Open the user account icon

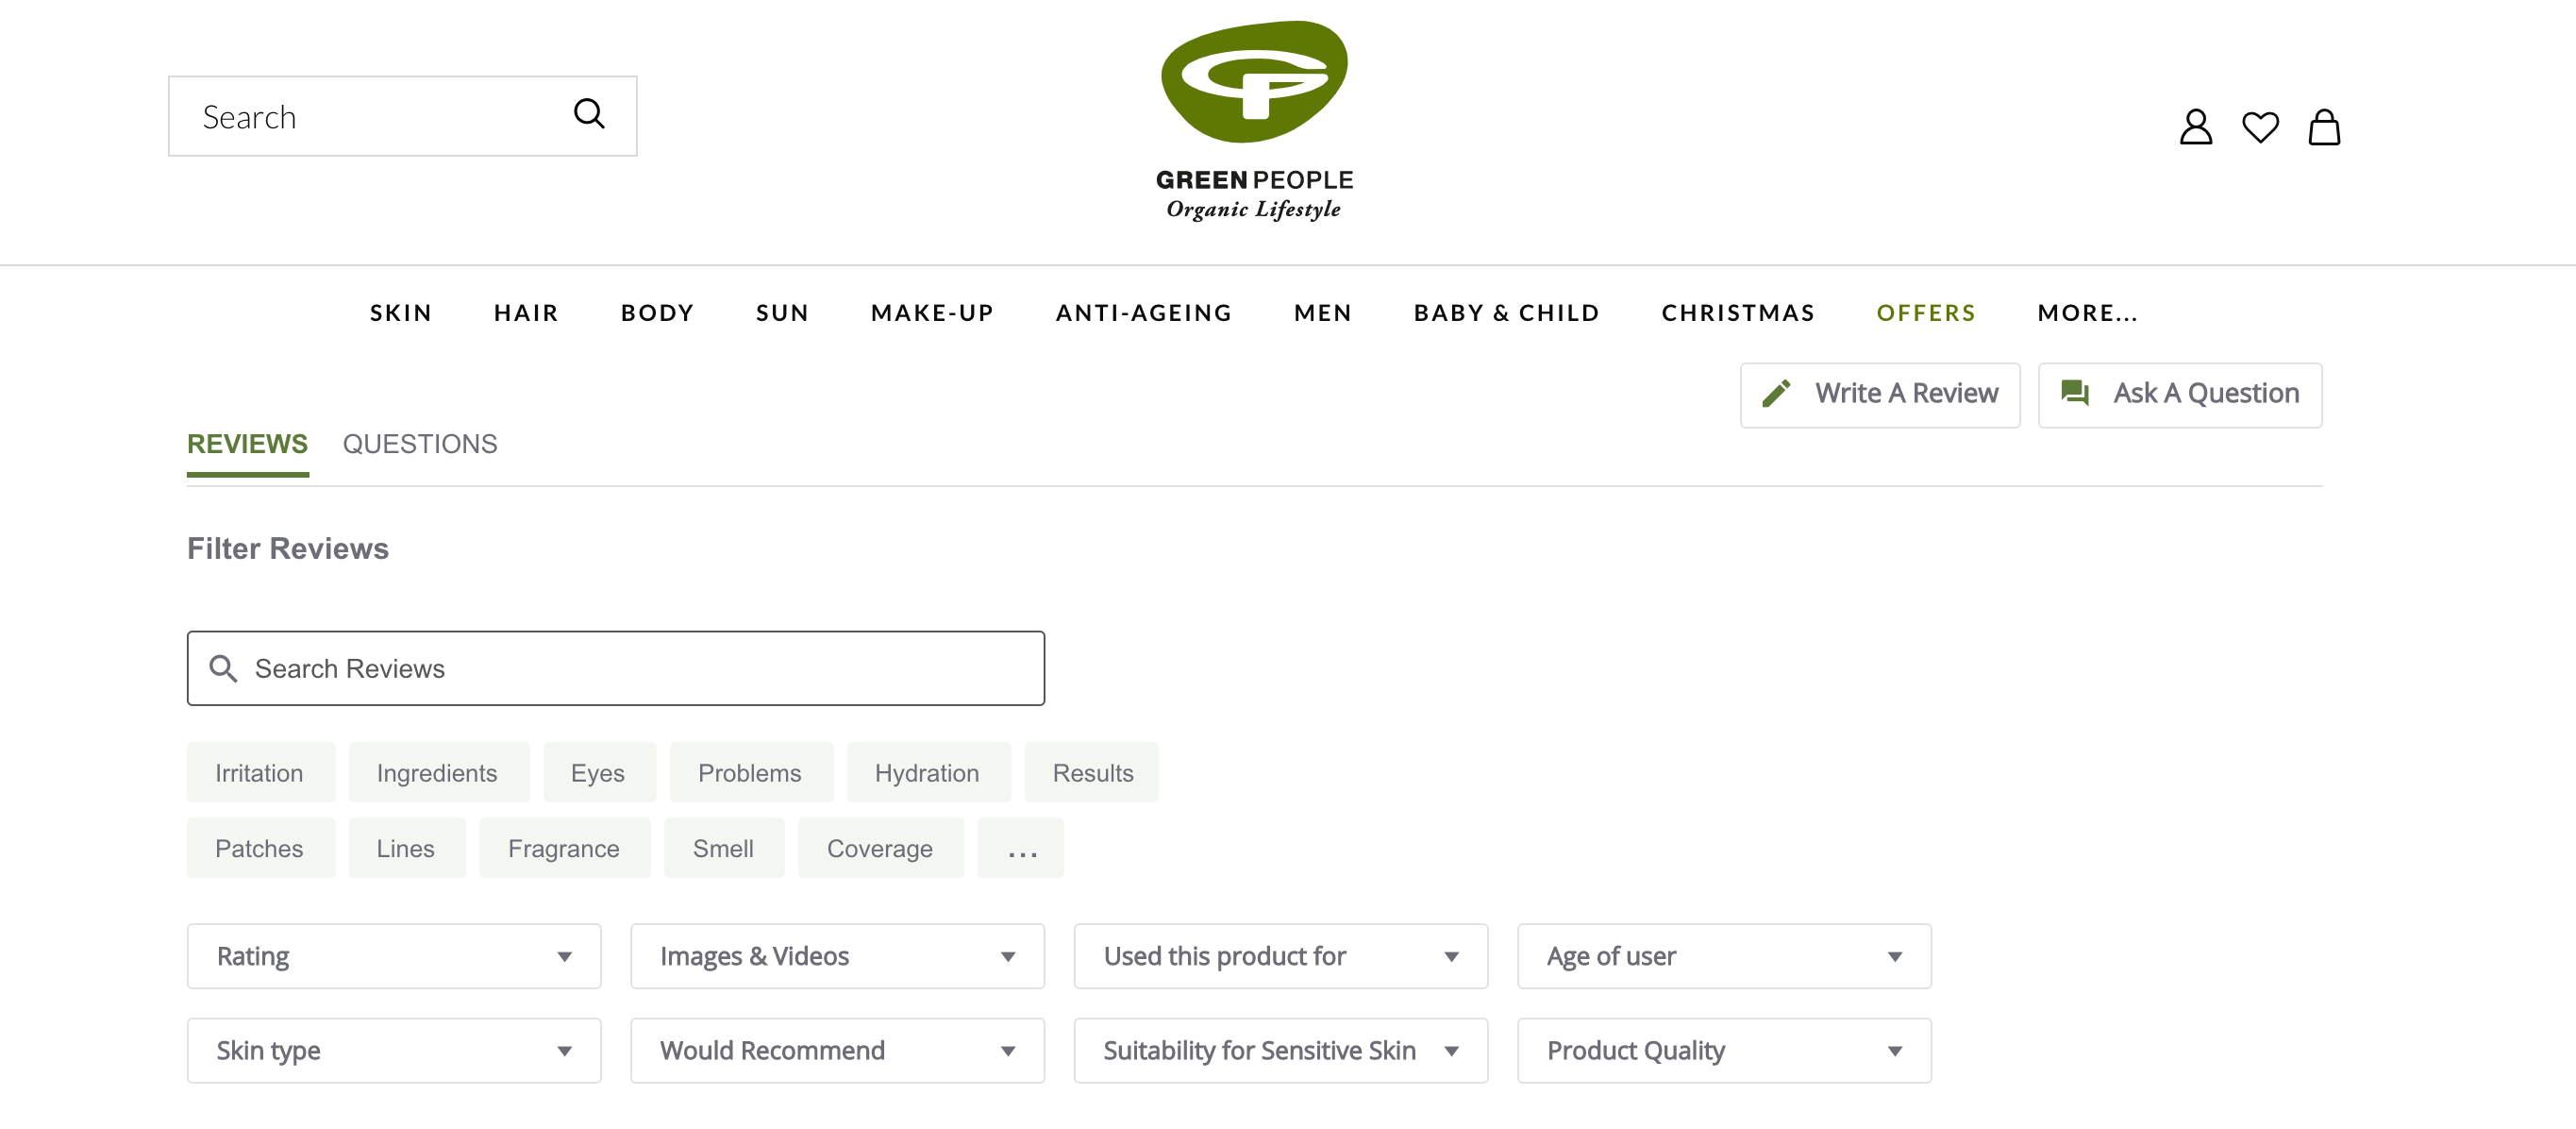point(2195,127)
